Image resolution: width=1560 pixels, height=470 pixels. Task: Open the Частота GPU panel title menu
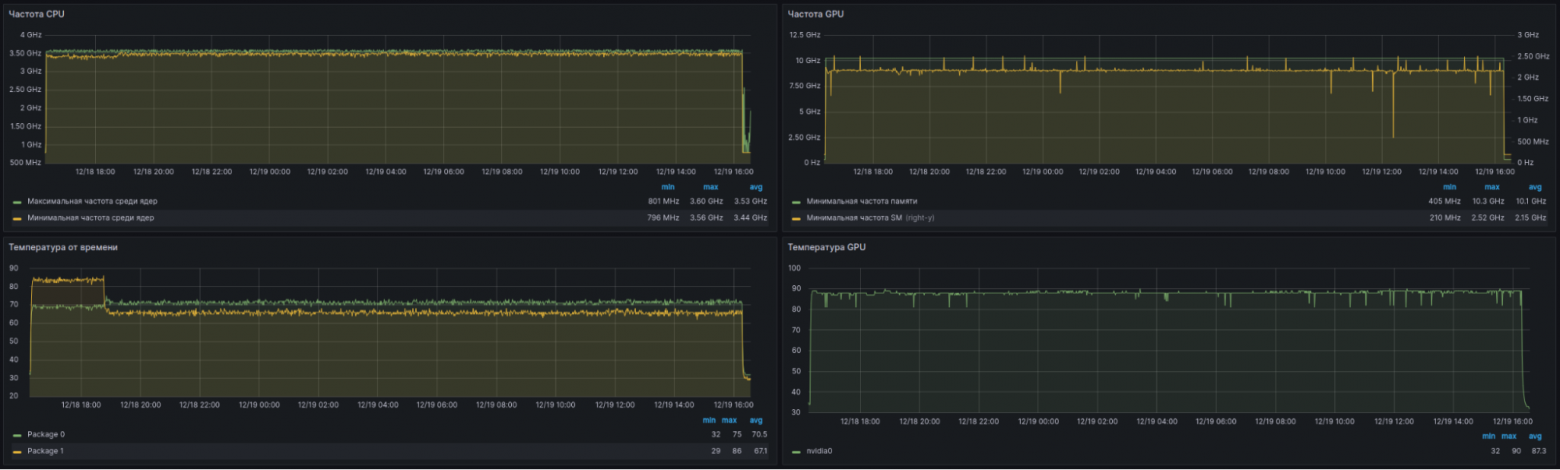coord(809,13)
